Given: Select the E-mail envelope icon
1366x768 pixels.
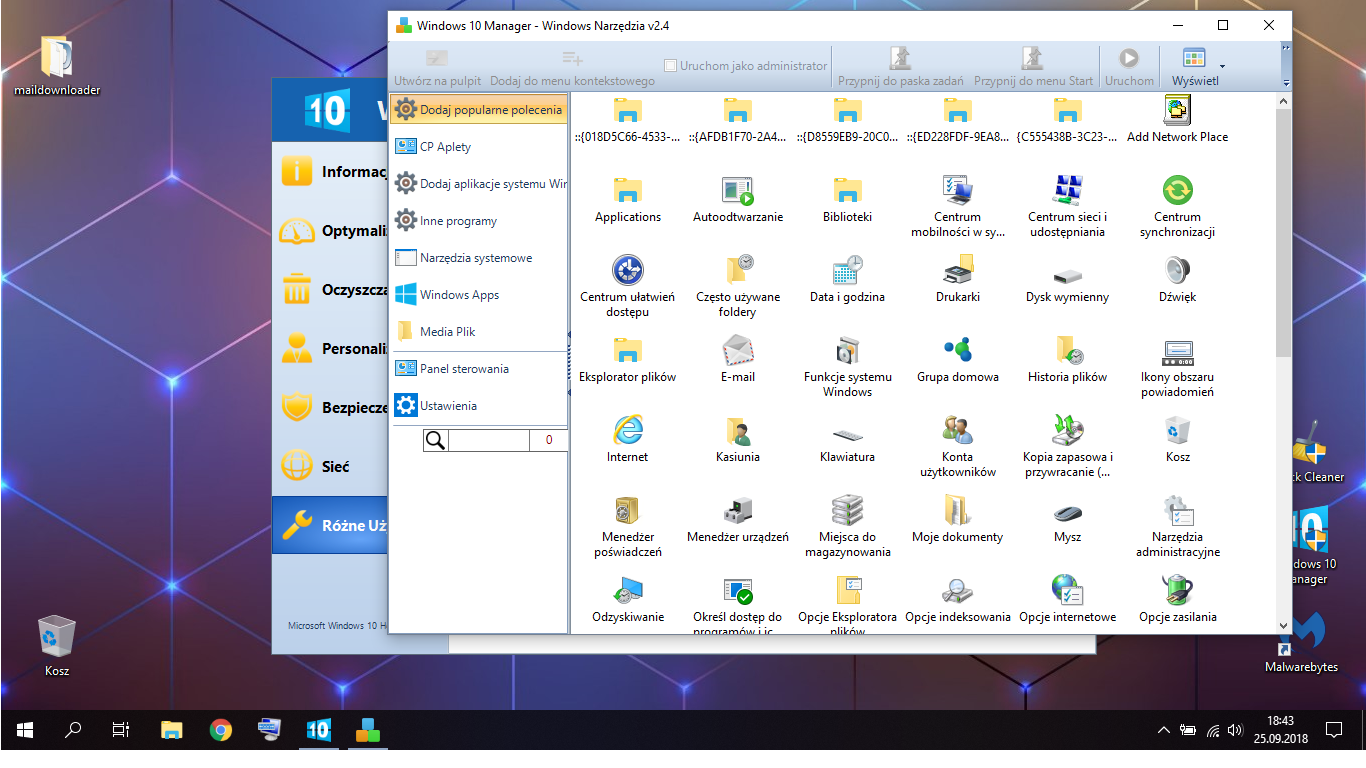Looking at the screenshot, I should (x=738, y=350).
